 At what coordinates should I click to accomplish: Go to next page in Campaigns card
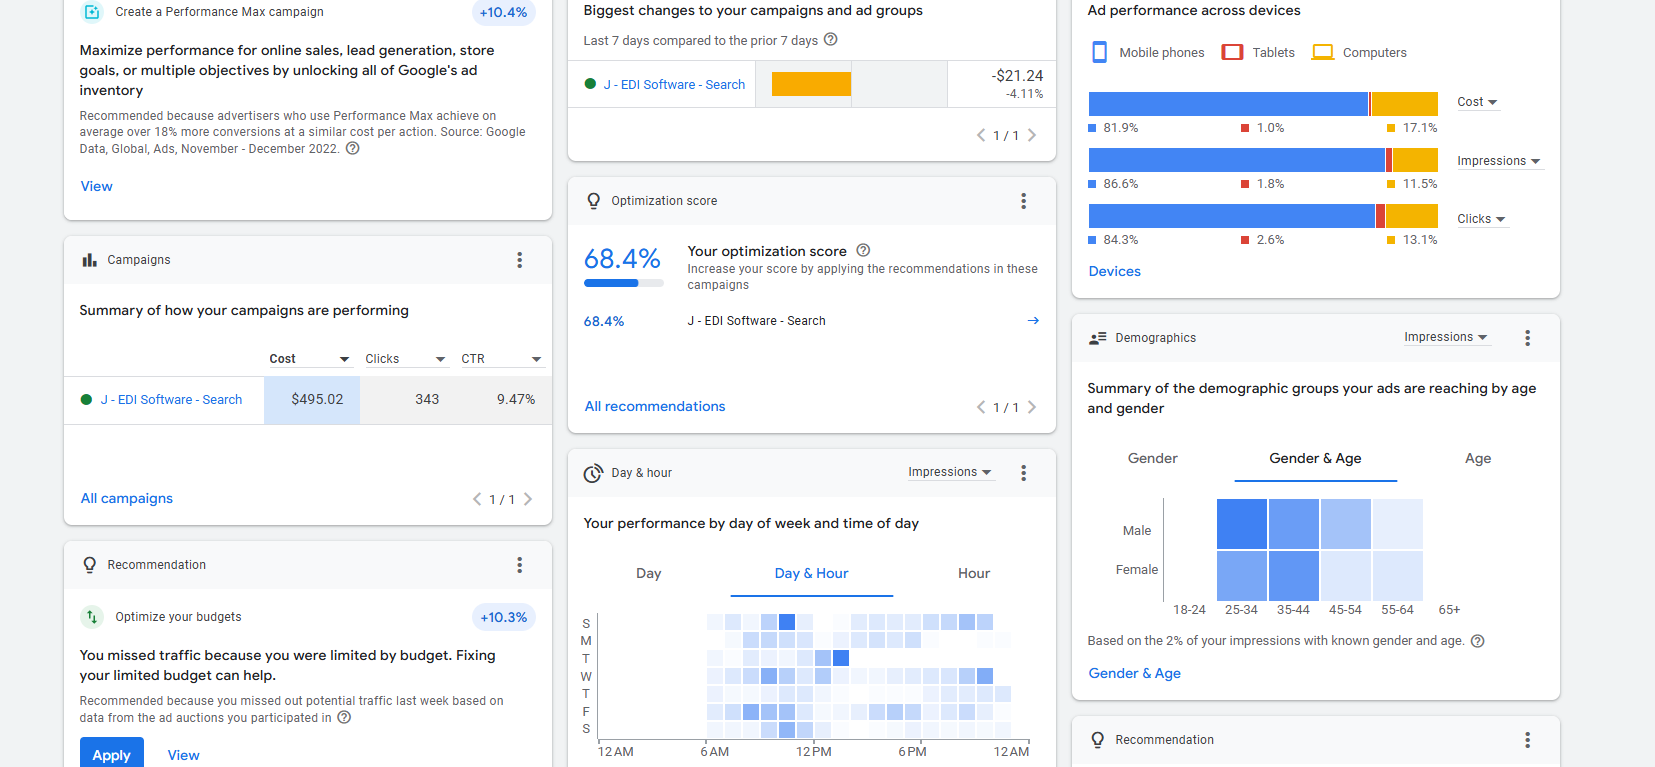[528, 499]
